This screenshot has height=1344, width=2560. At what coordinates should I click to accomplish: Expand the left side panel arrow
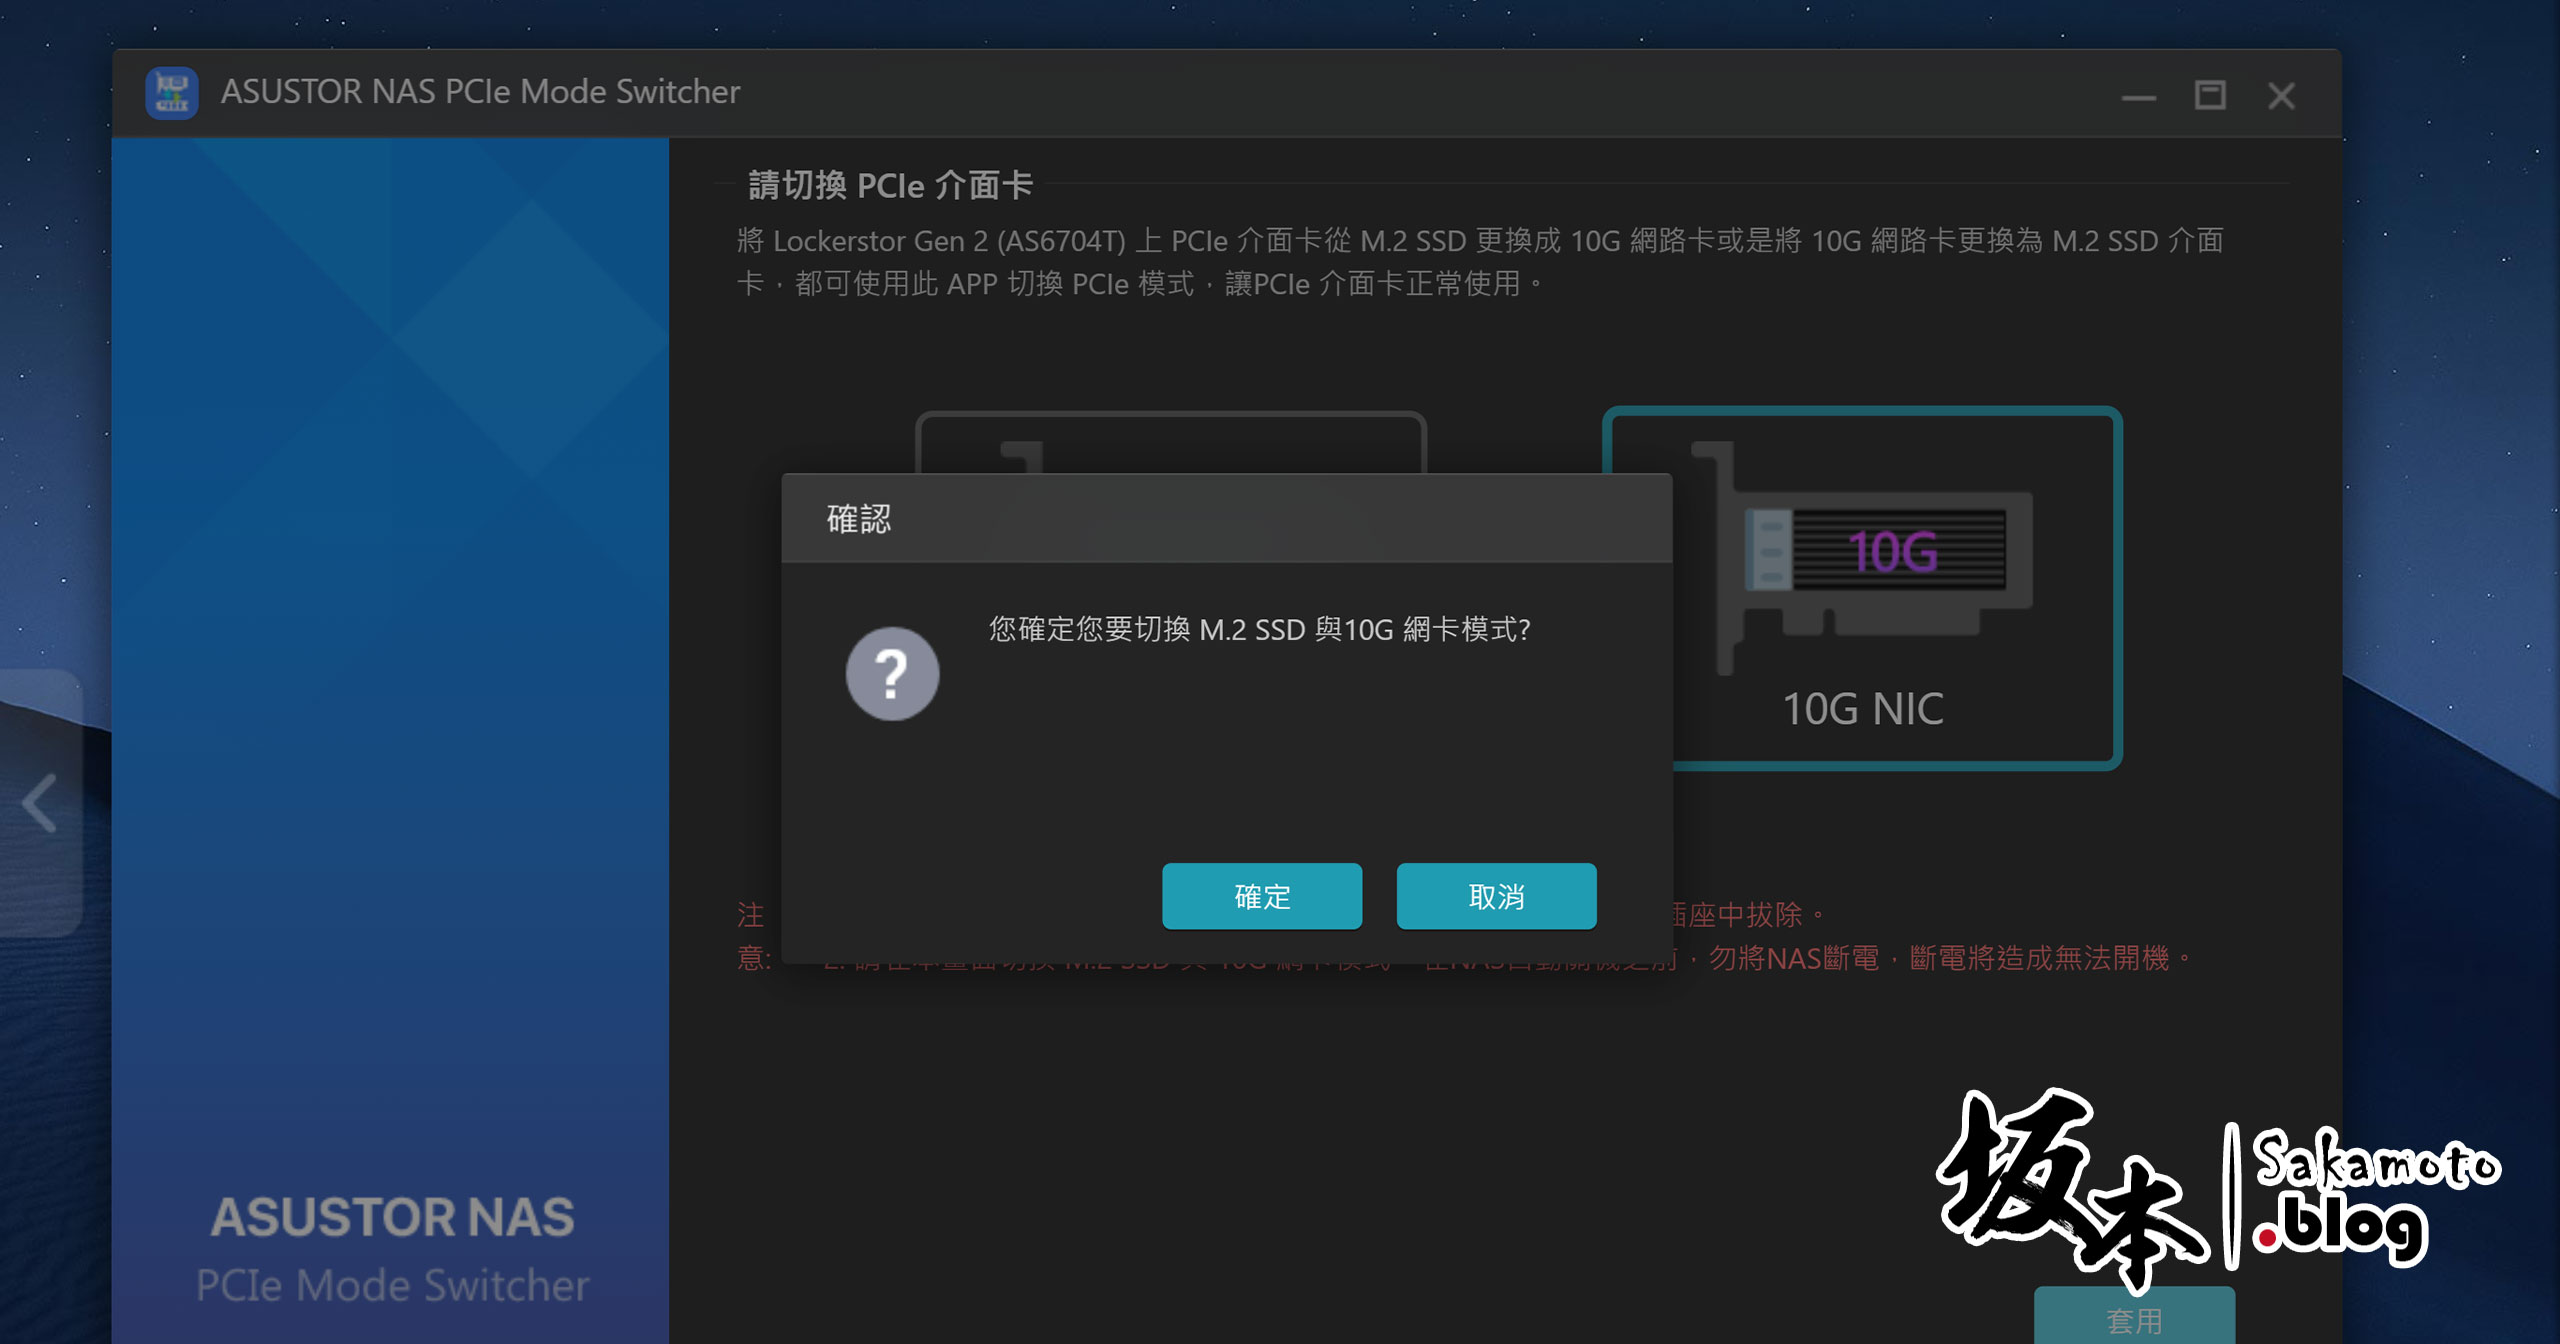coord(40,803)
